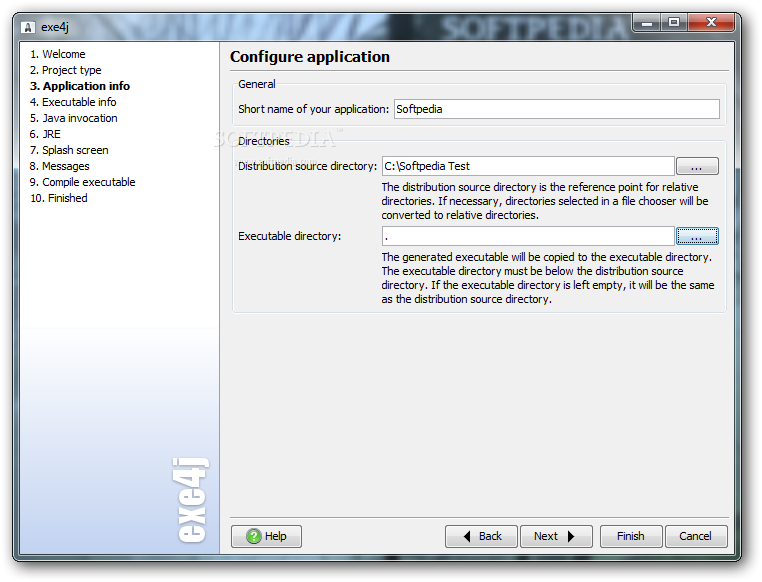Screen dimensions: 762x582
Task: Browse for the executable directory
Action: tap(697, 236)
